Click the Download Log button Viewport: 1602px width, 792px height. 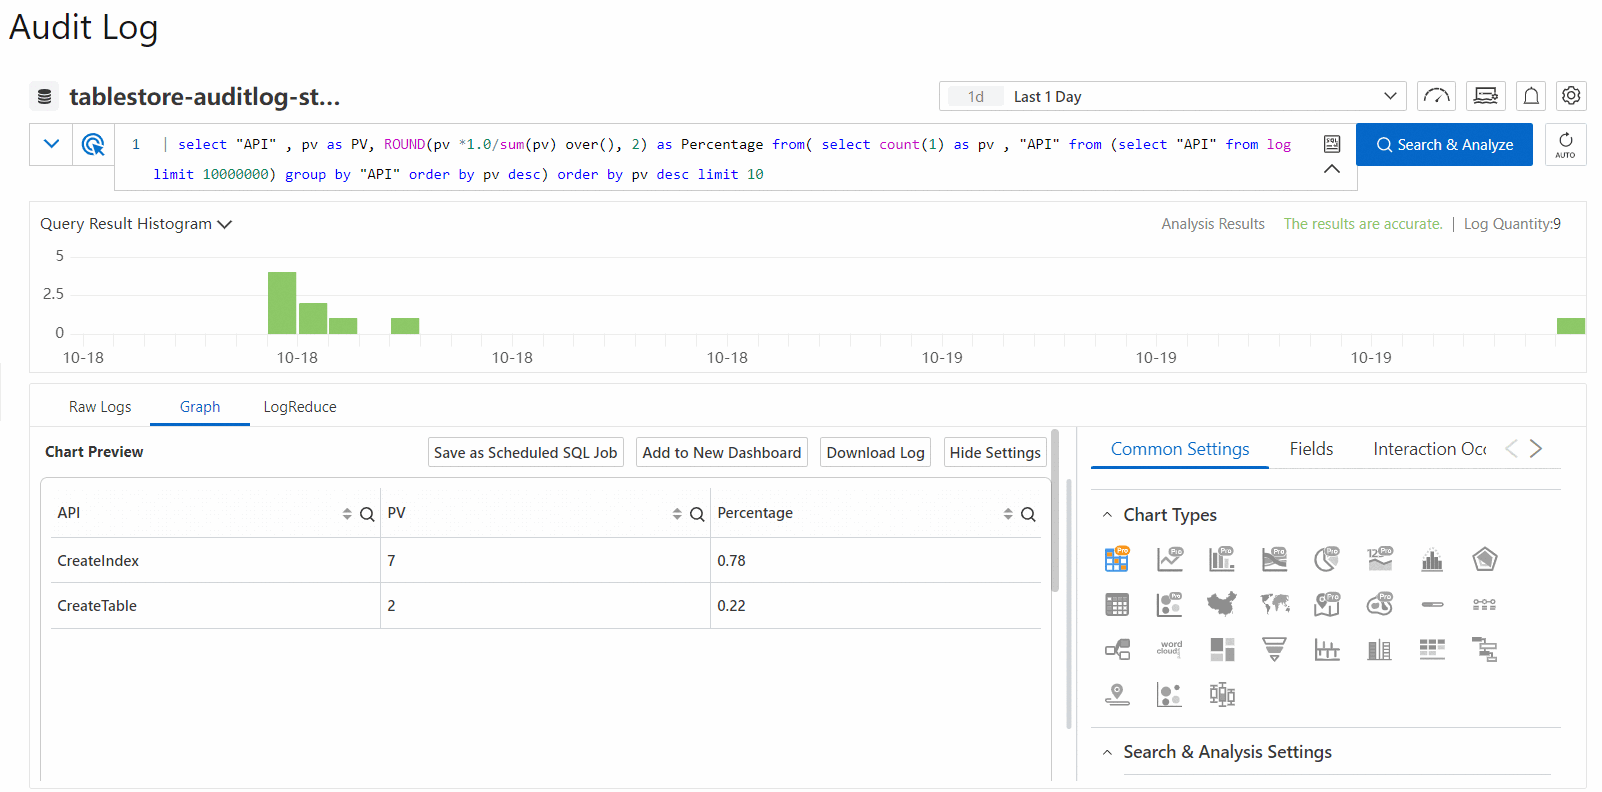(x=875, y=452)
